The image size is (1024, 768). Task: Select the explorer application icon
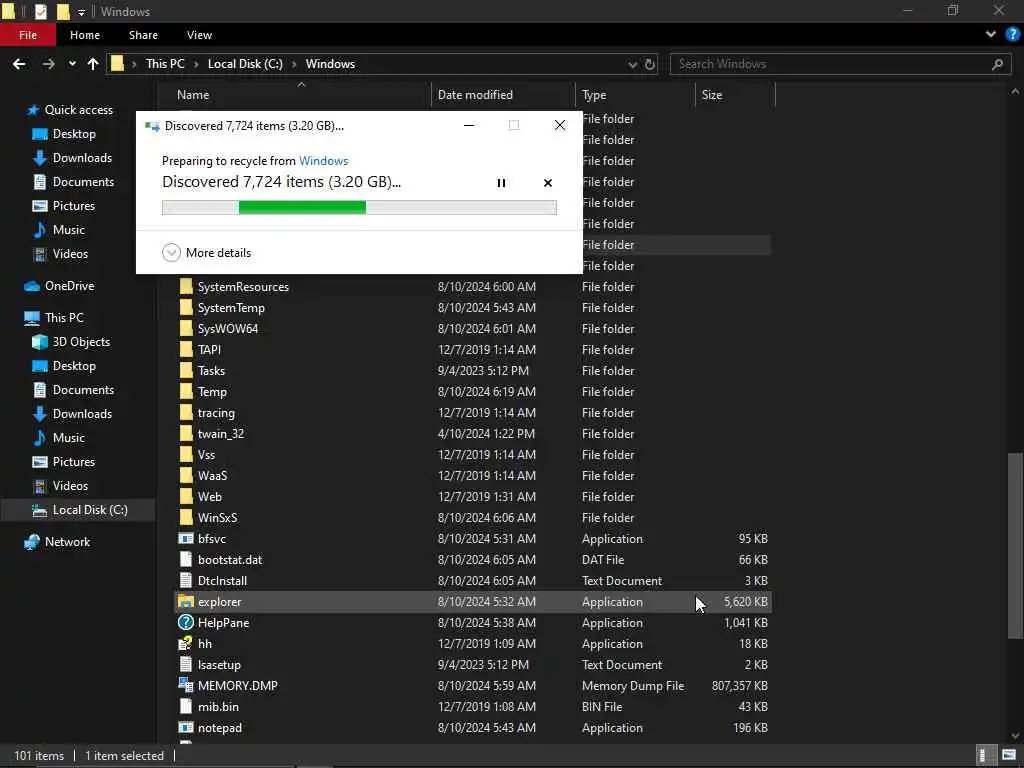click(x=186, y=601)
